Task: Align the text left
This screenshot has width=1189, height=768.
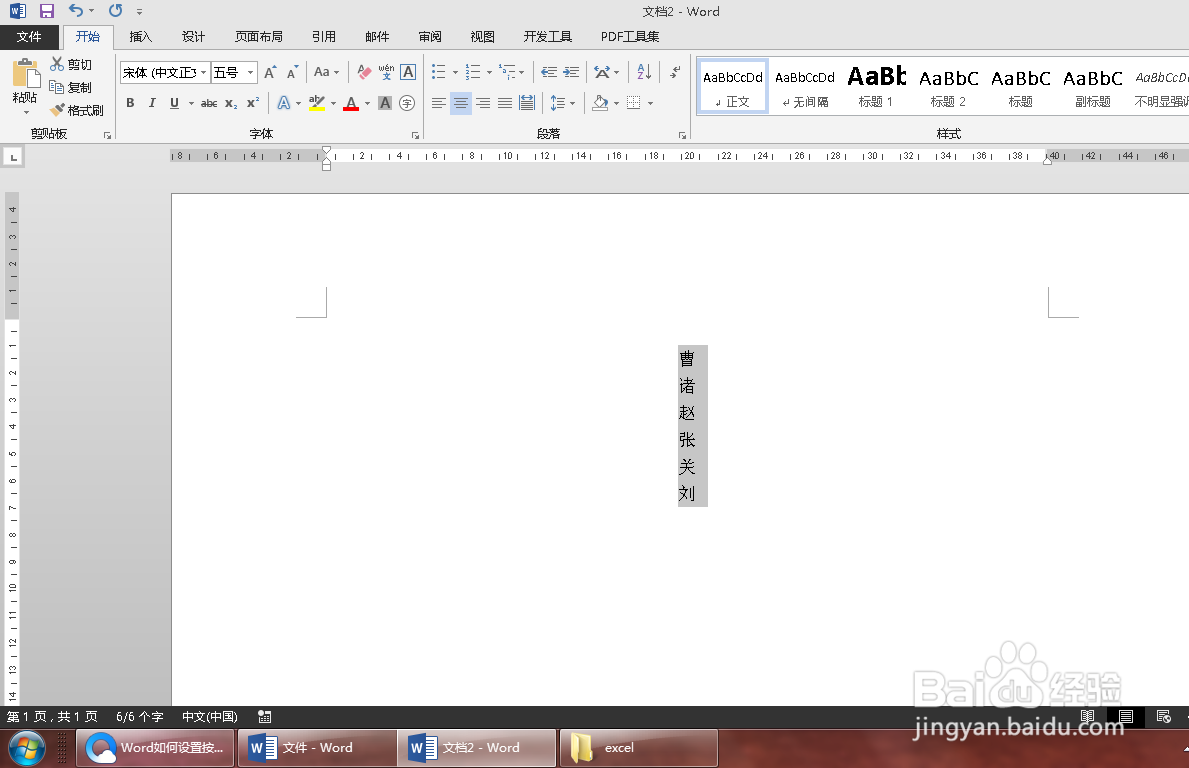Action: click(x=438, y=102)
